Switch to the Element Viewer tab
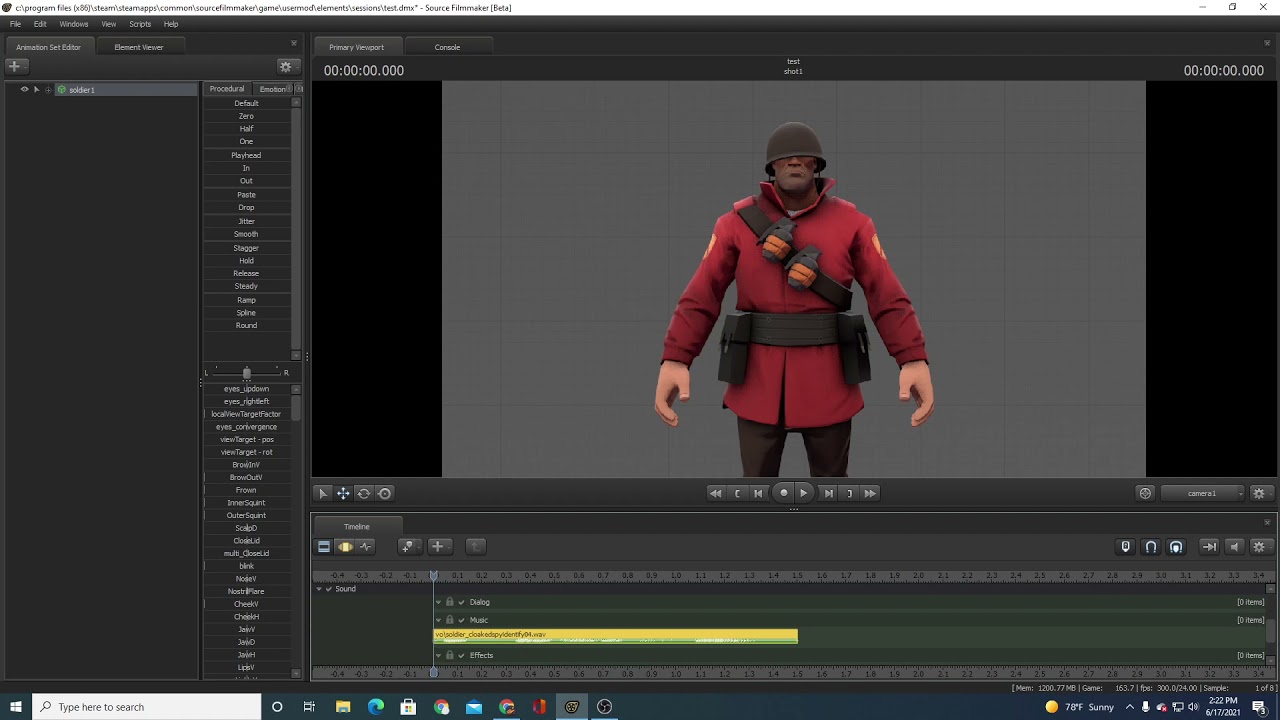 139,47
